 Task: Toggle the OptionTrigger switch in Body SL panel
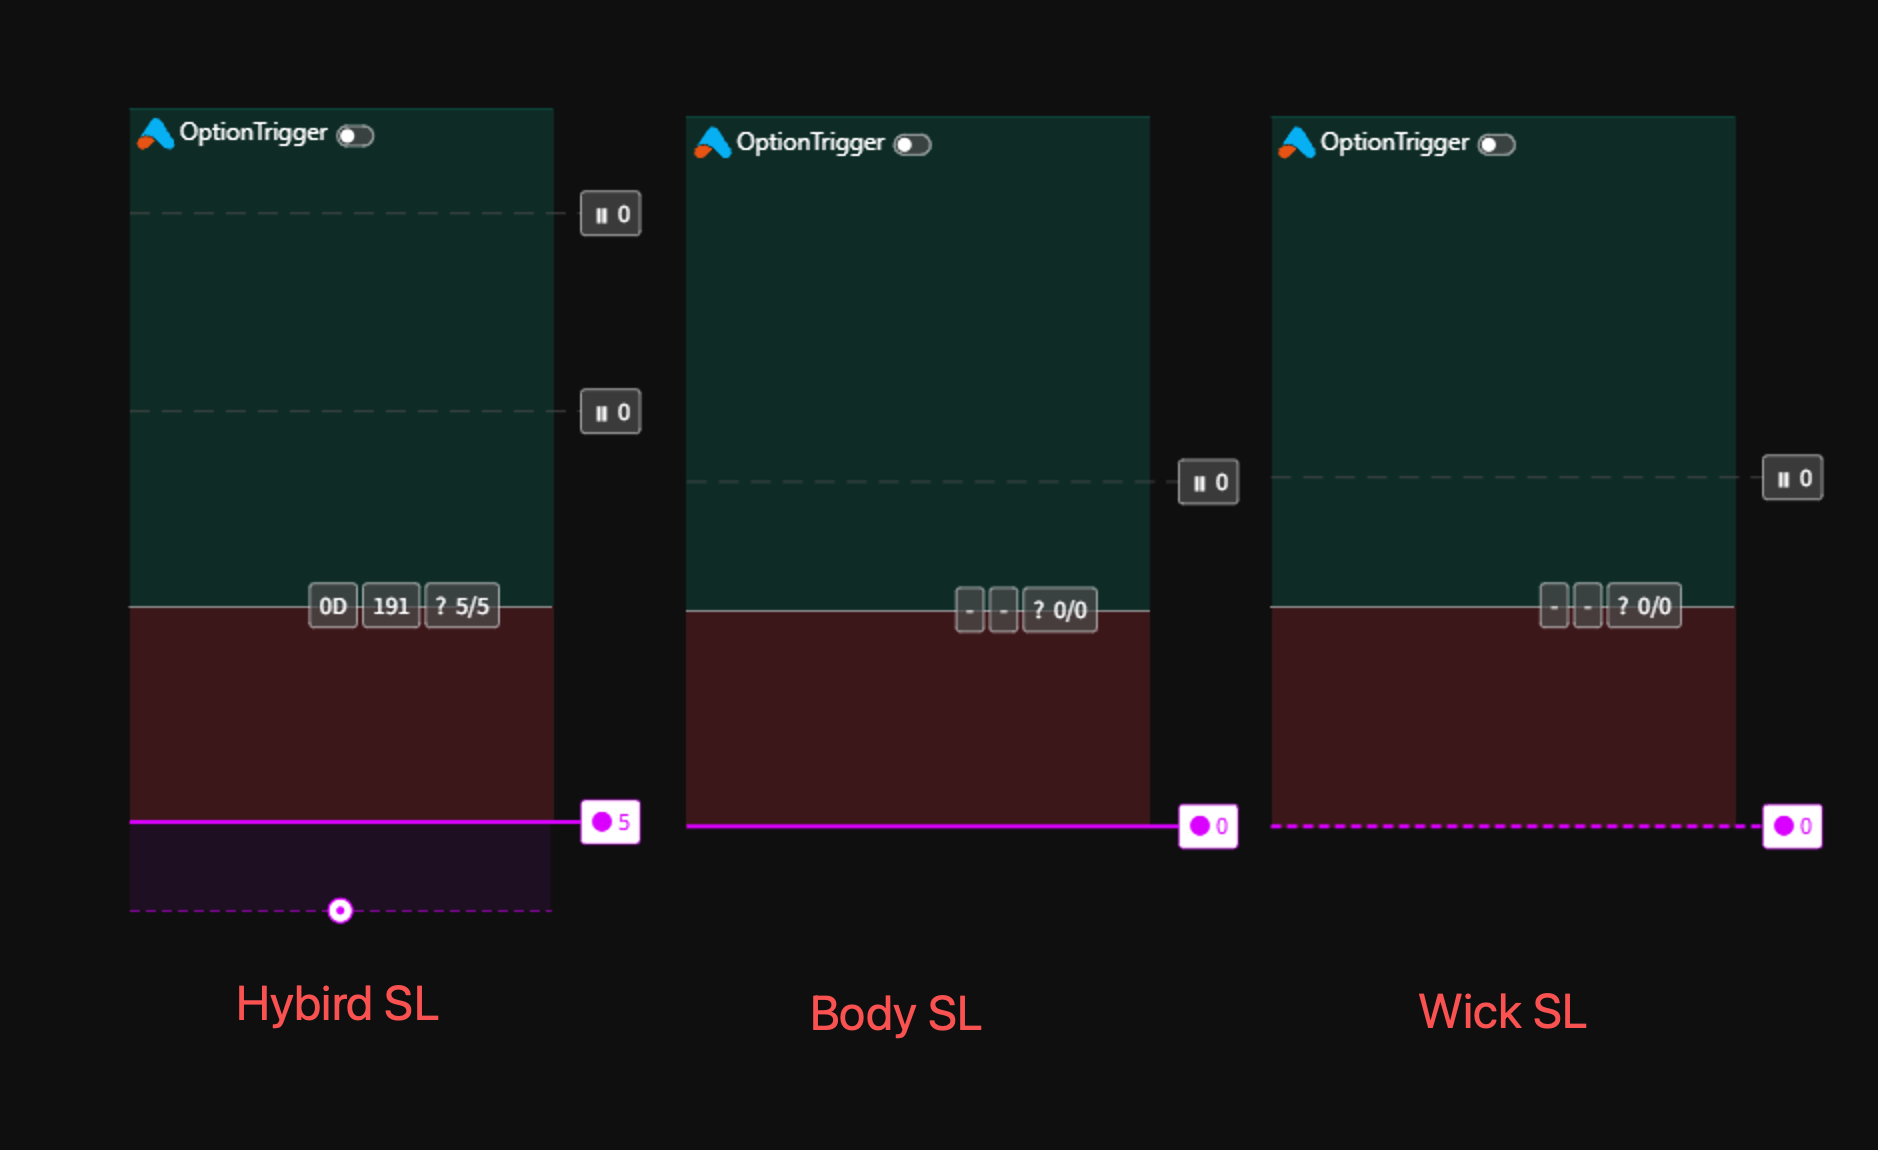pyautogui.click(x=912, y=145)
